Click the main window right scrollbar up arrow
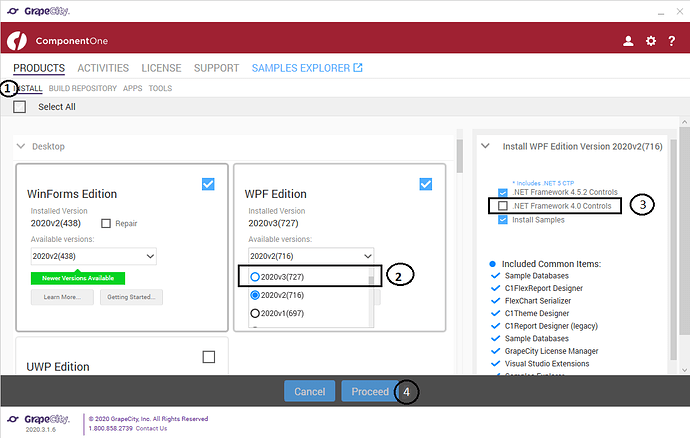Screen dimensions: 690x438 pyautogui.click(x=684, y=121)
